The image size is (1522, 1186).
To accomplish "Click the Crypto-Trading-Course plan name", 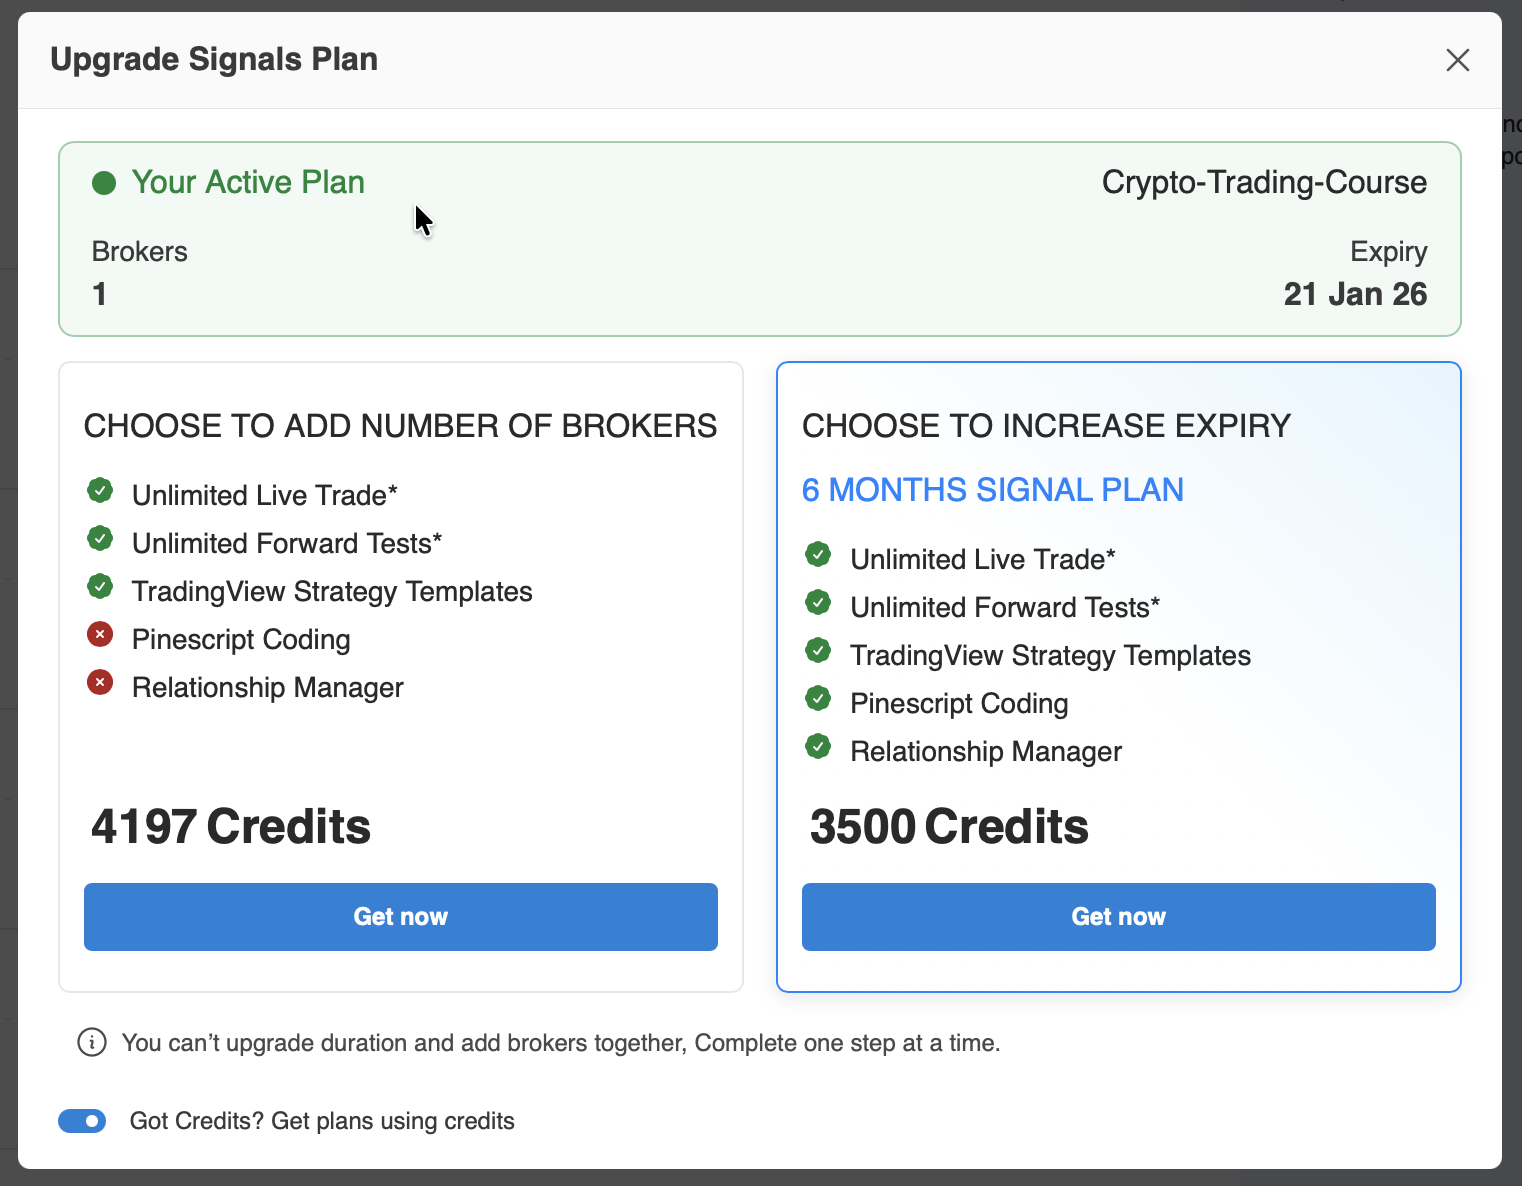I will pos(1264,183).
